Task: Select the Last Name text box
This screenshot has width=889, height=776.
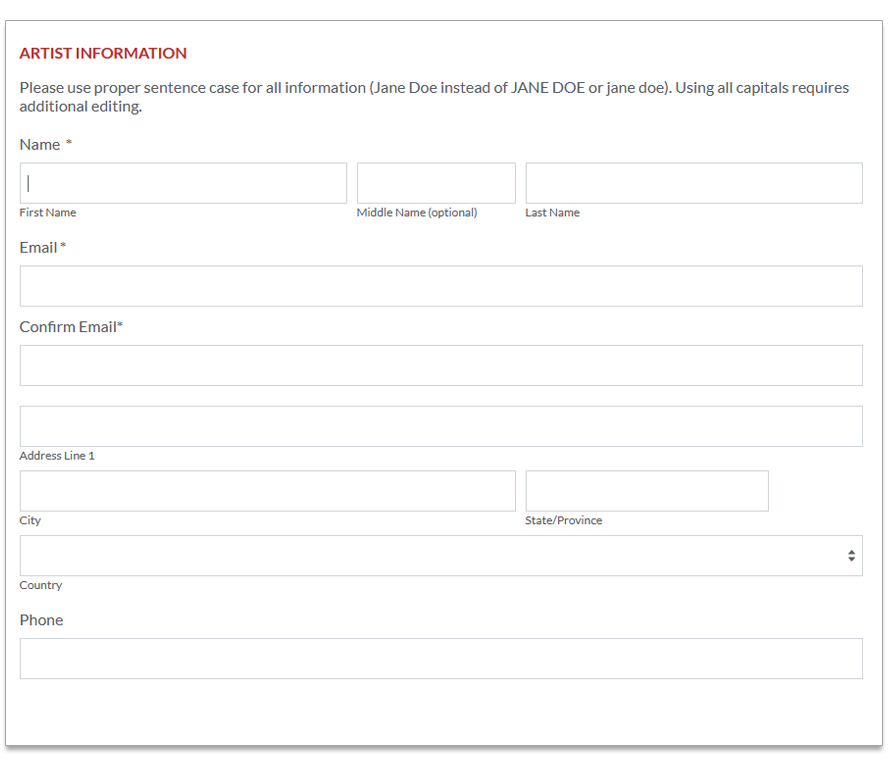Action: click(694, 183)
